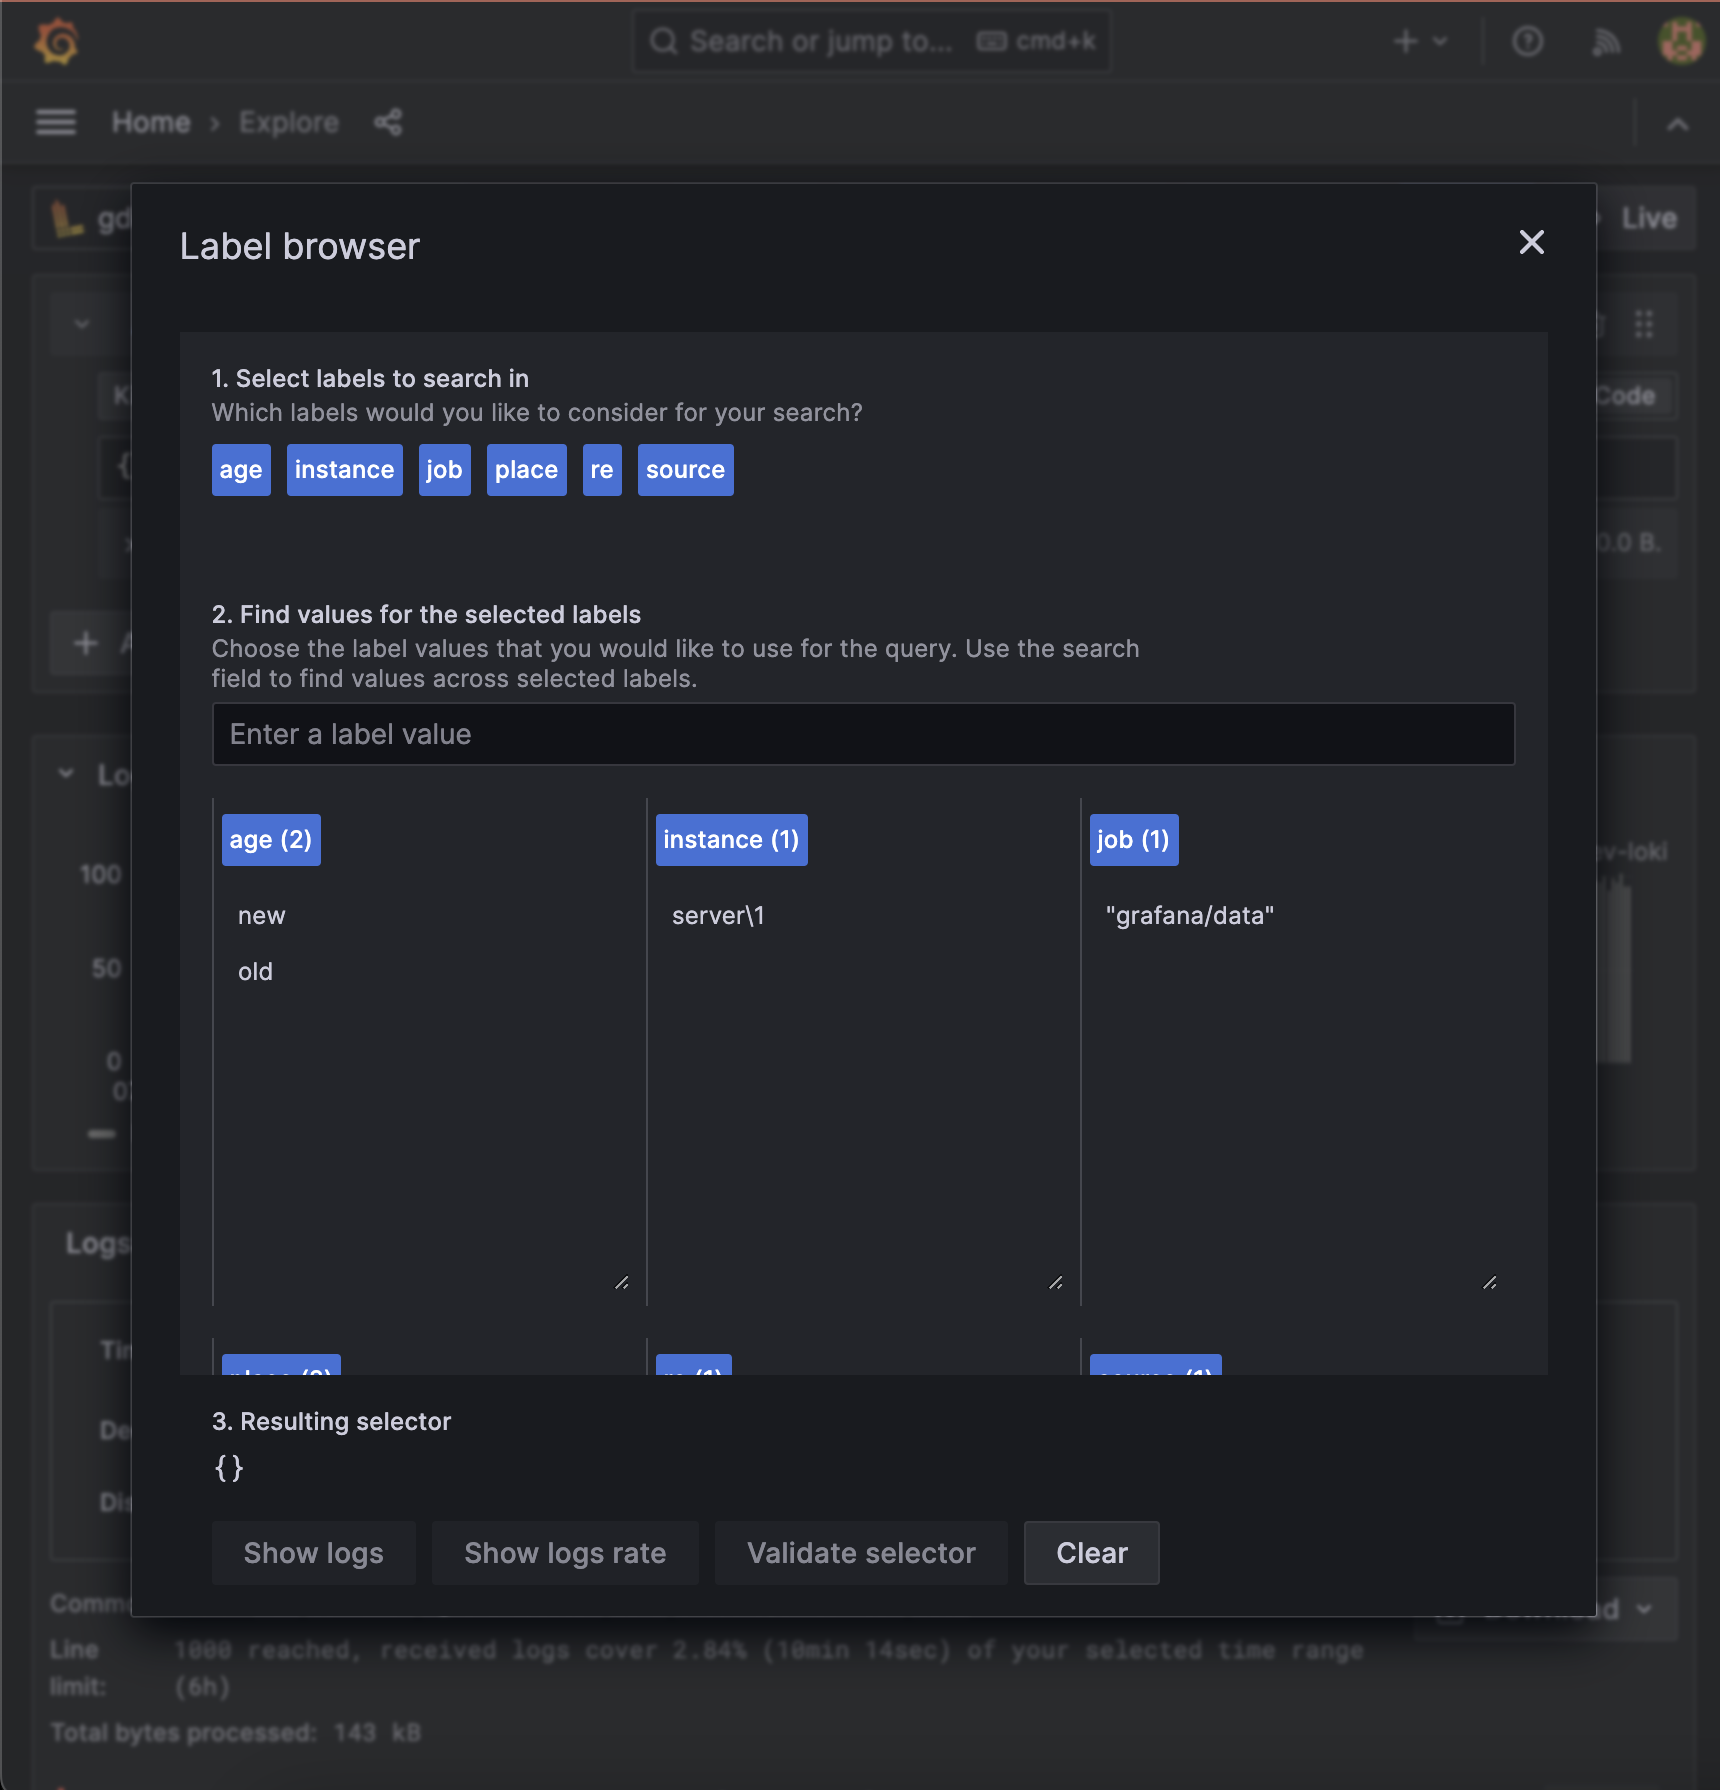The width and height of the screenshot is (1720, 1790).
Task: Open the help icon in the top bar
Action: tap(1528, 41)
